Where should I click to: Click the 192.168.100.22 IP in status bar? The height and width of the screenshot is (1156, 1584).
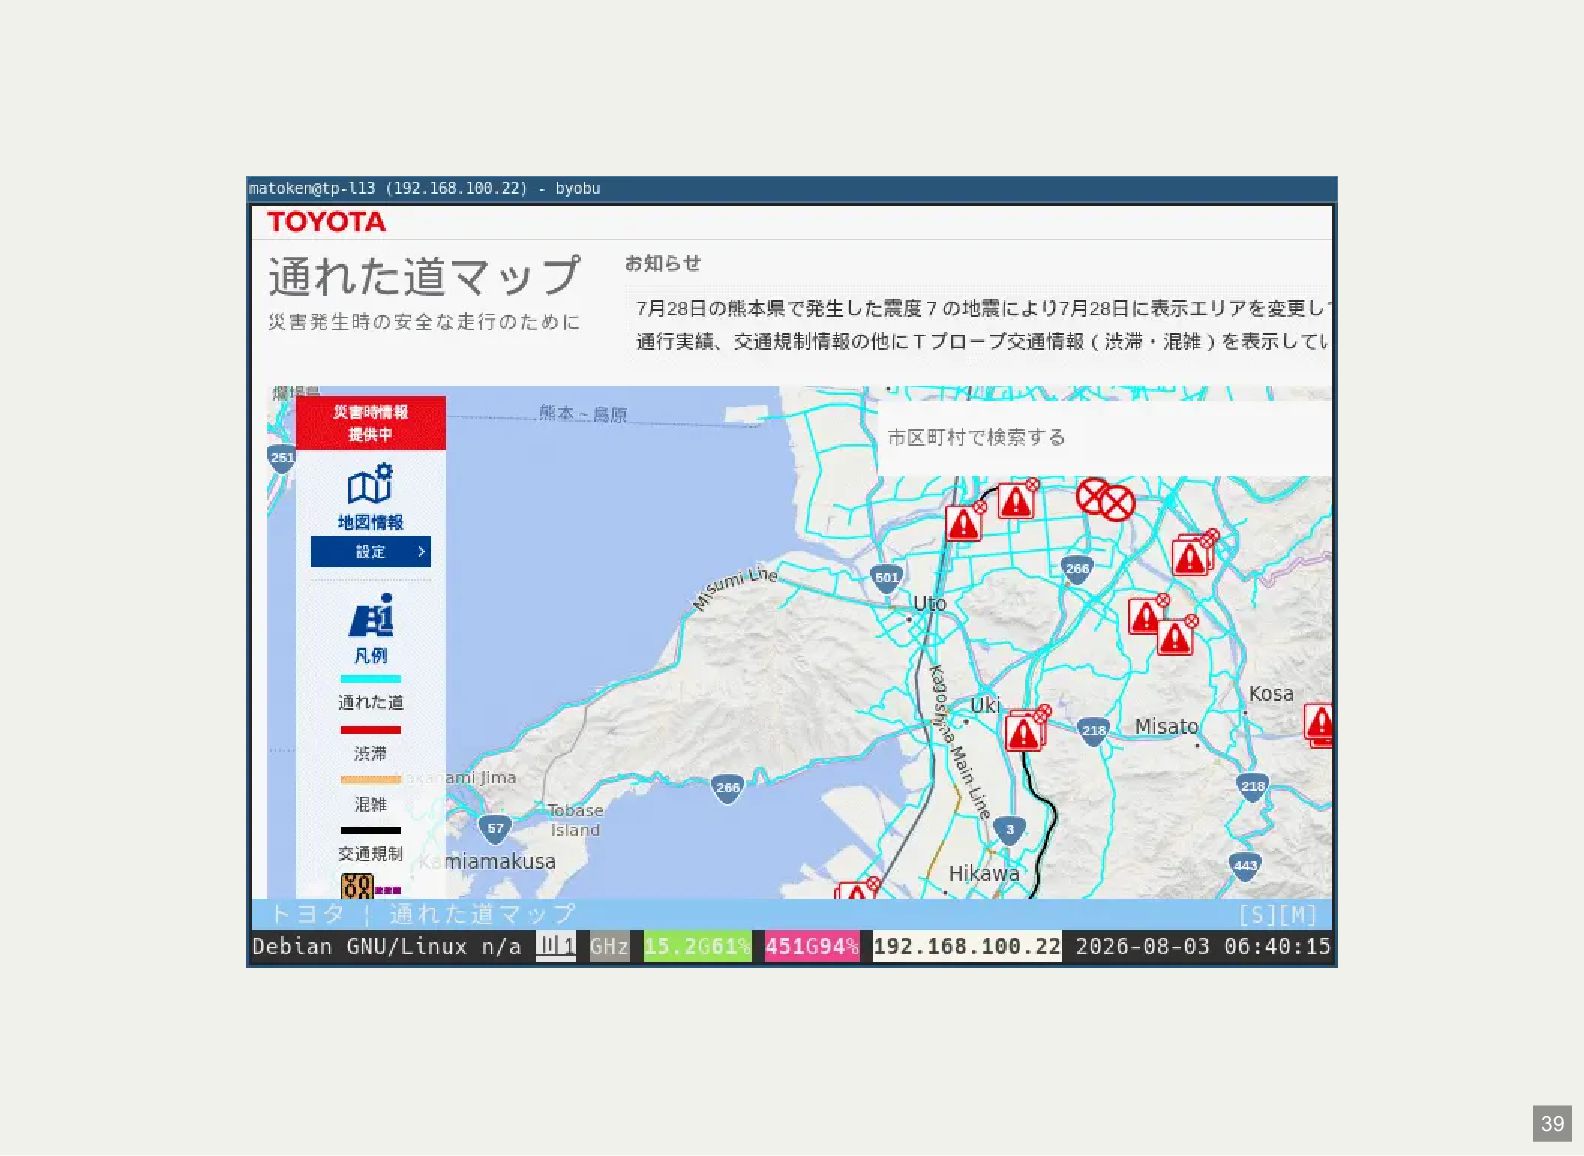[967, 946]
